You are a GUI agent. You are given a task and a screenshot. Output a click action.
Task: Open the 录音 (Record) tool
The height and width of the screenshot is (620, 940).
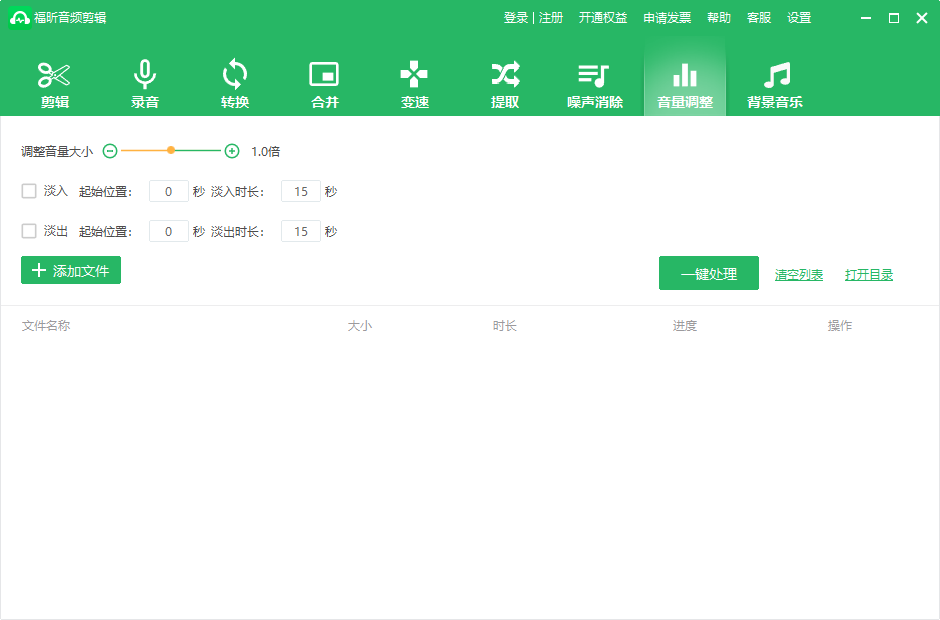click(x=144, y=82)
